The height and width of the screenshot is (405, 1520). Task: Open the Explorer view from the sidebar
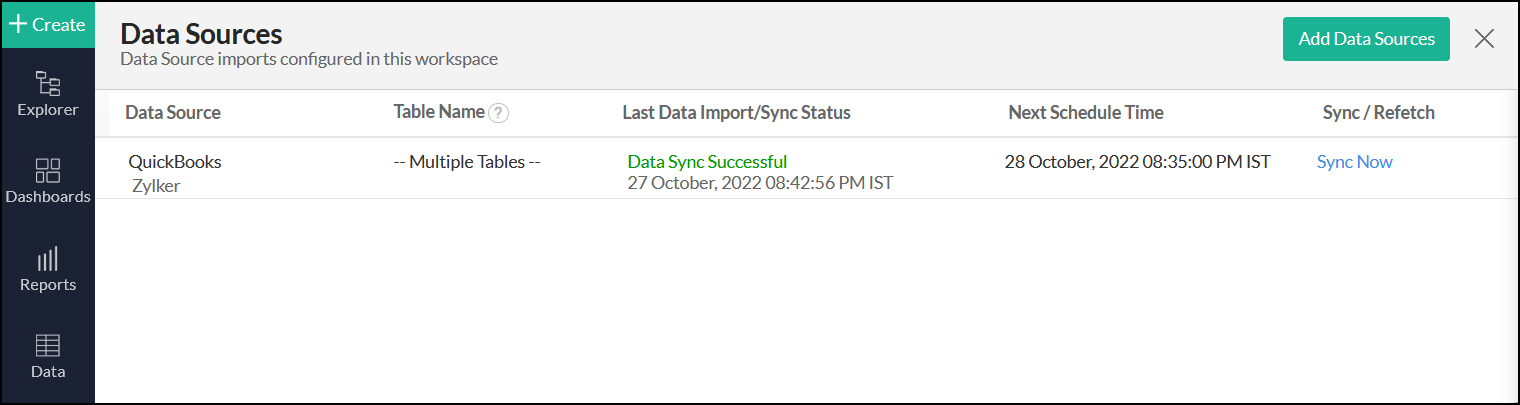coord(47,92)
